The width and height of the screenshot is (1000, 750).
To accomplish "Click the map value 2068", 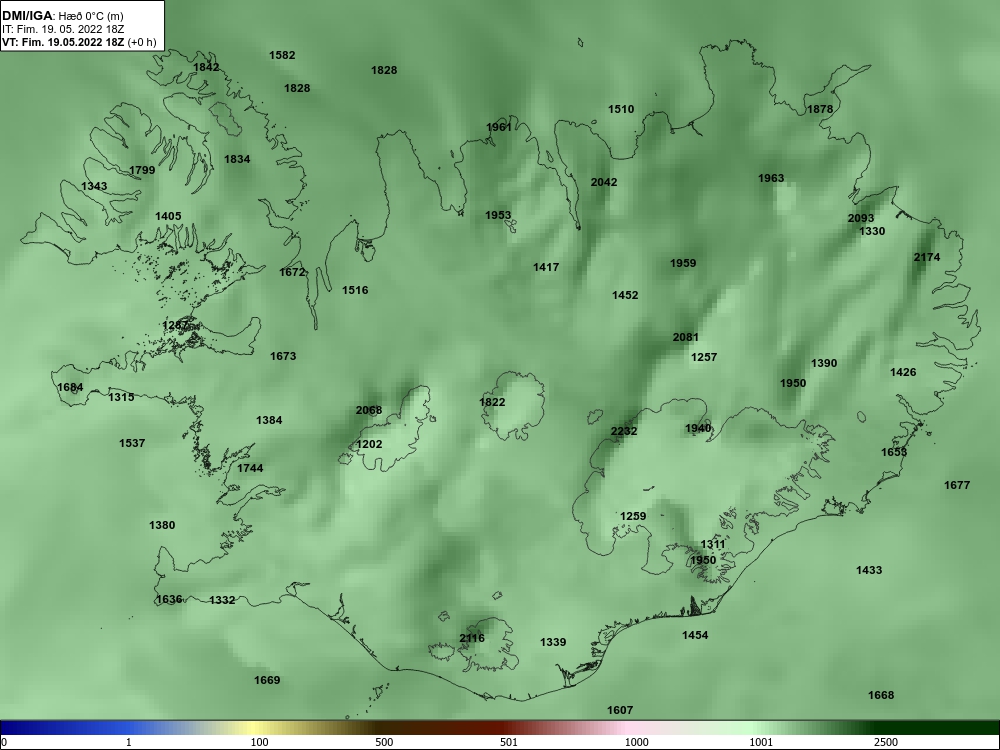I will coord(368,411).
